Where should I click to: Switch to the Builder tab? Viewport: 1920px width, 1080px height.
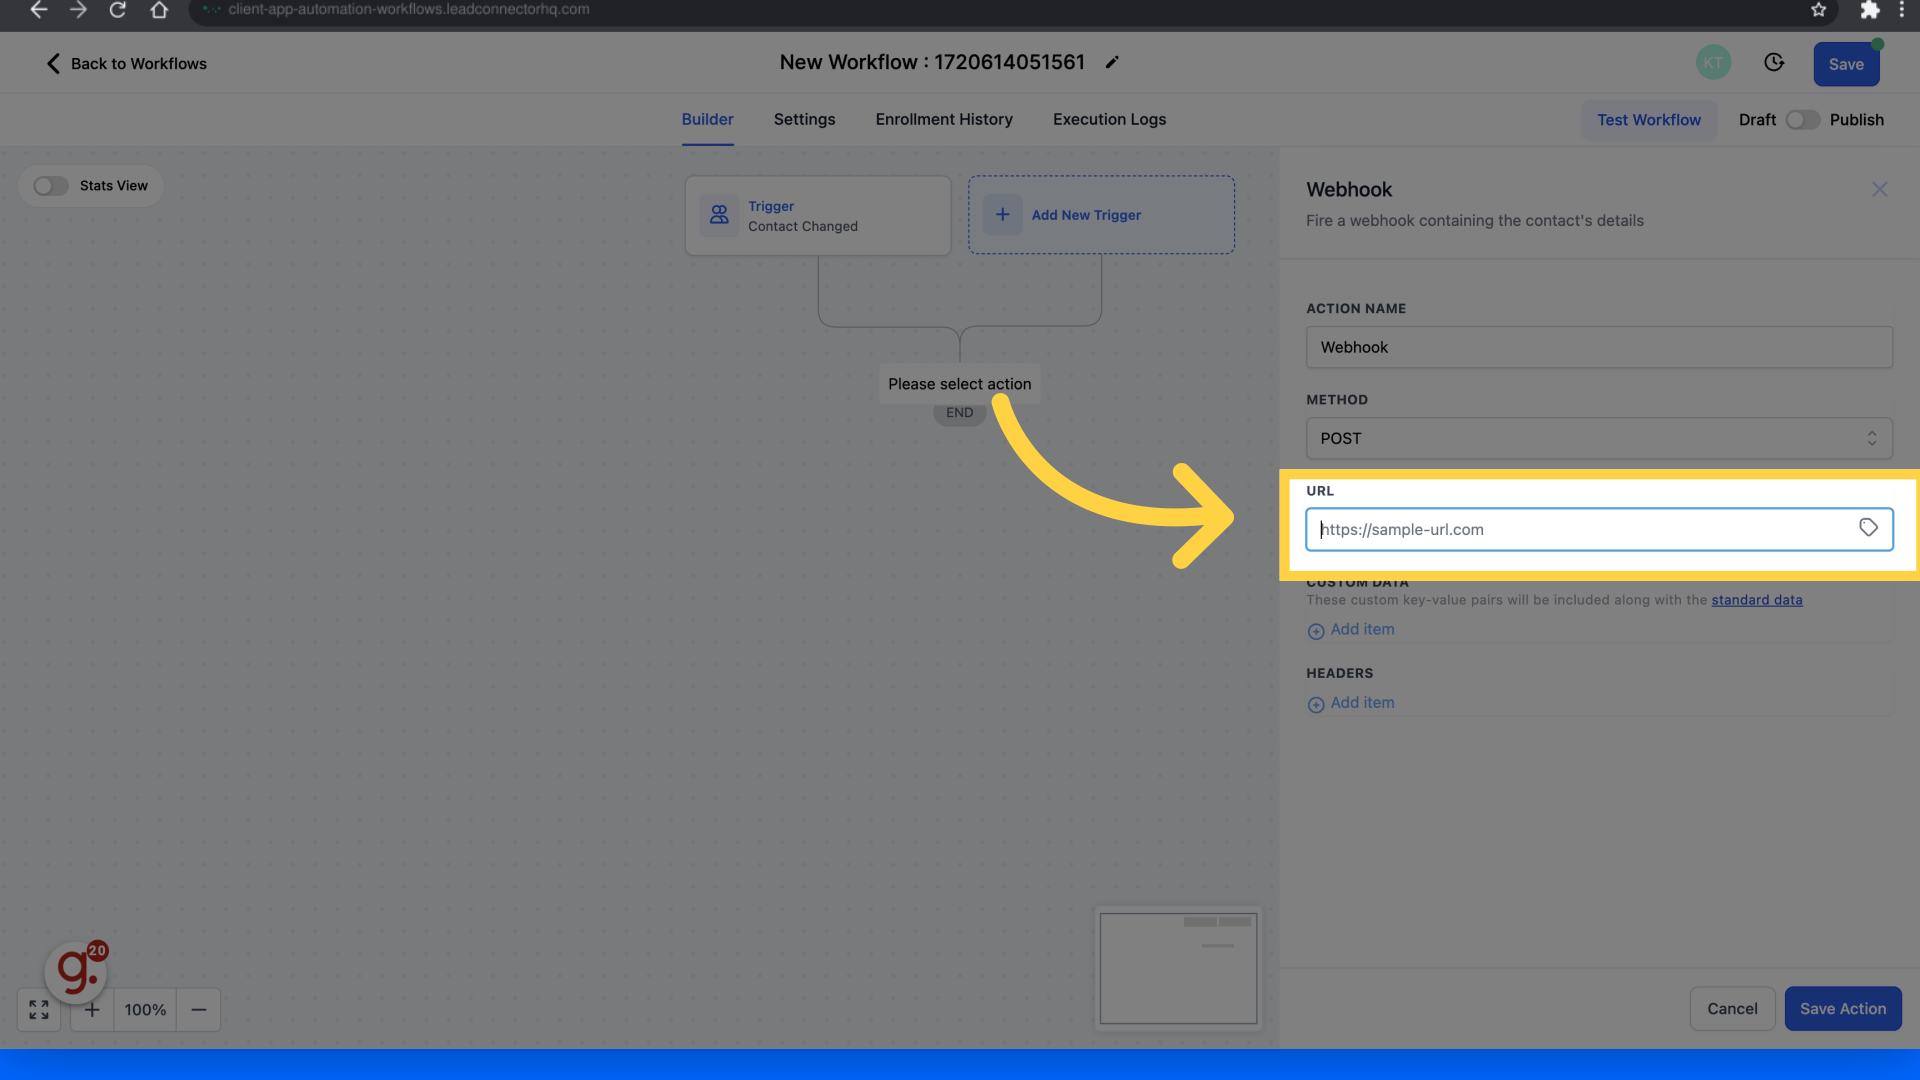[x=708, y=119]
